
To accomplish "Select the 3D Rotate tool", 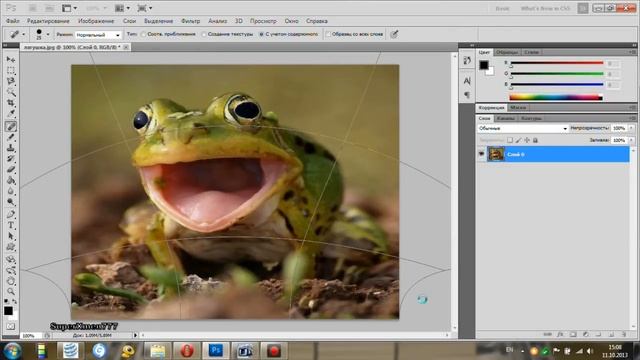I will [x=11, y=259].
